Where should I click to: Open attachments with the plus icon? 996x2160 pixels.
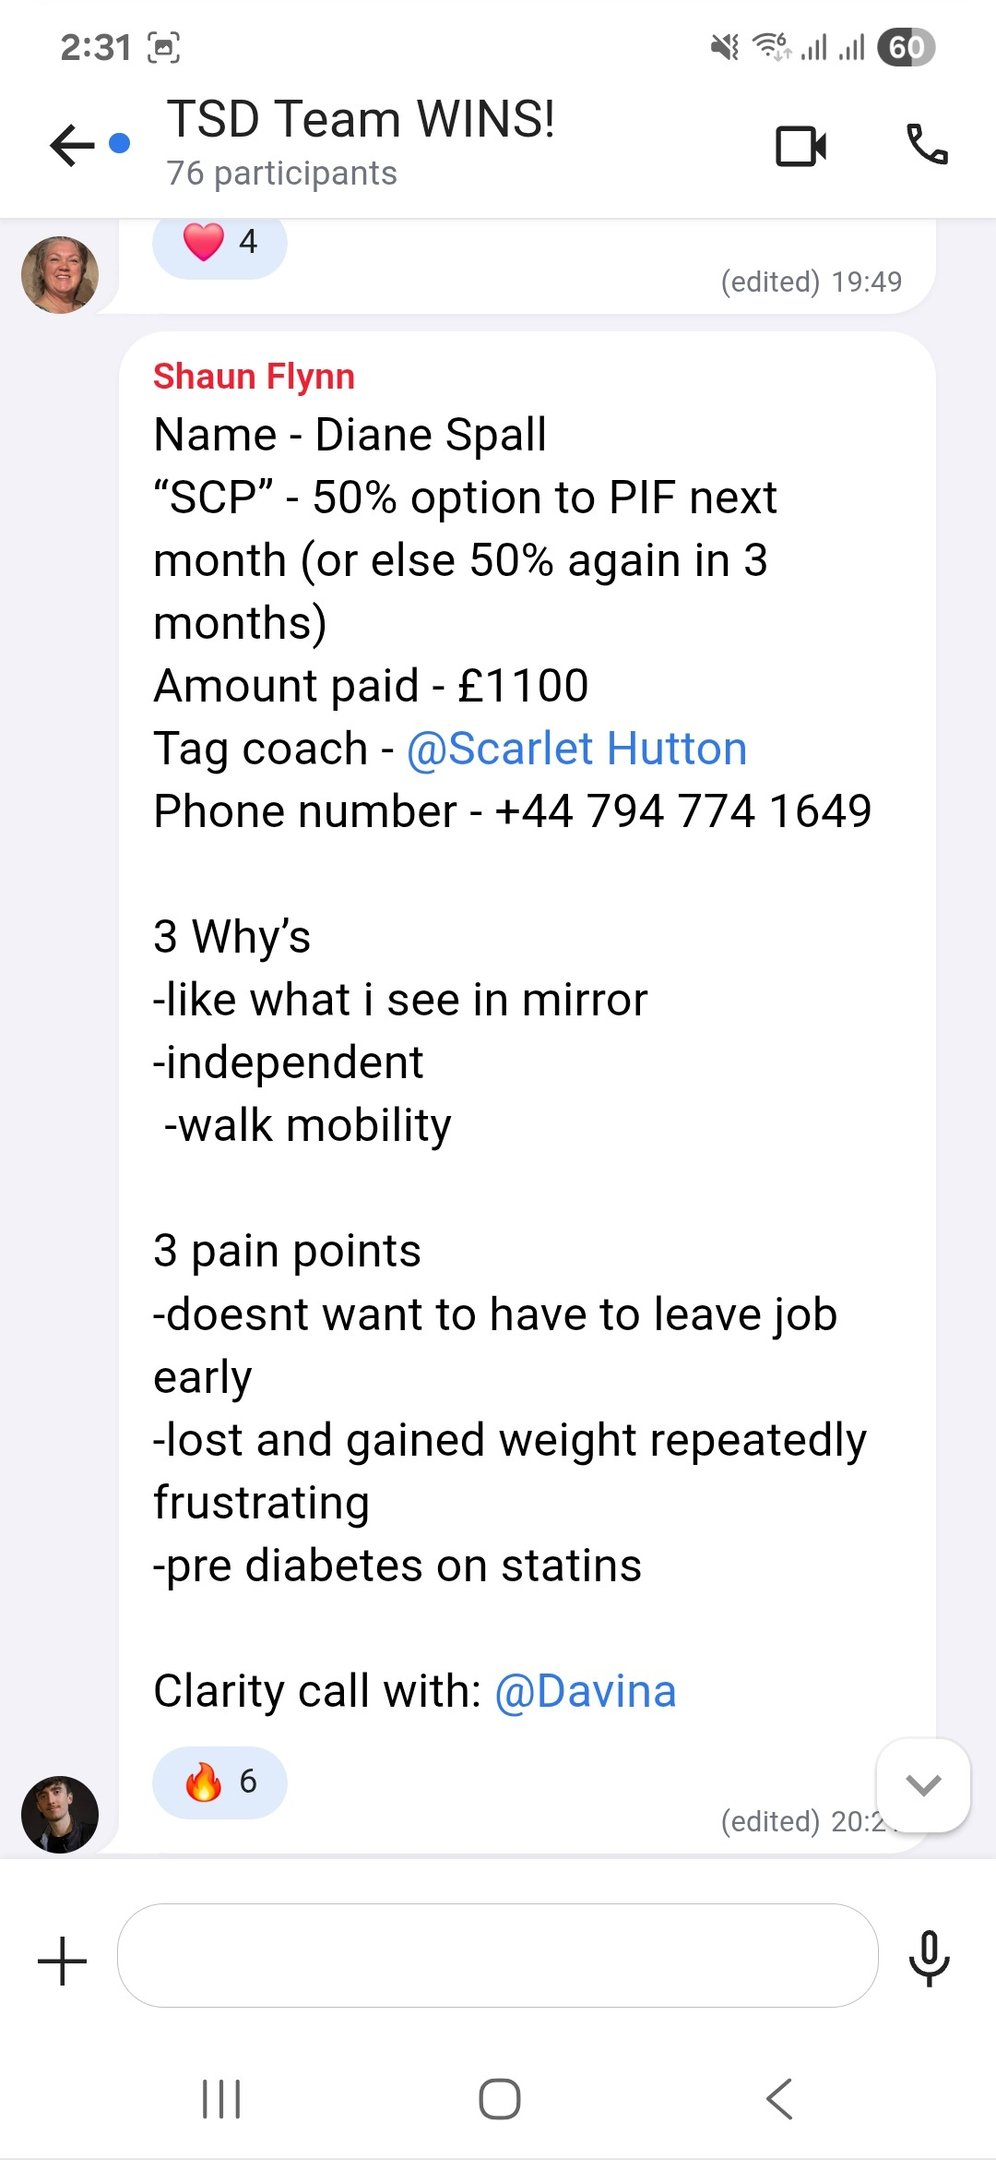point(62,1960)
